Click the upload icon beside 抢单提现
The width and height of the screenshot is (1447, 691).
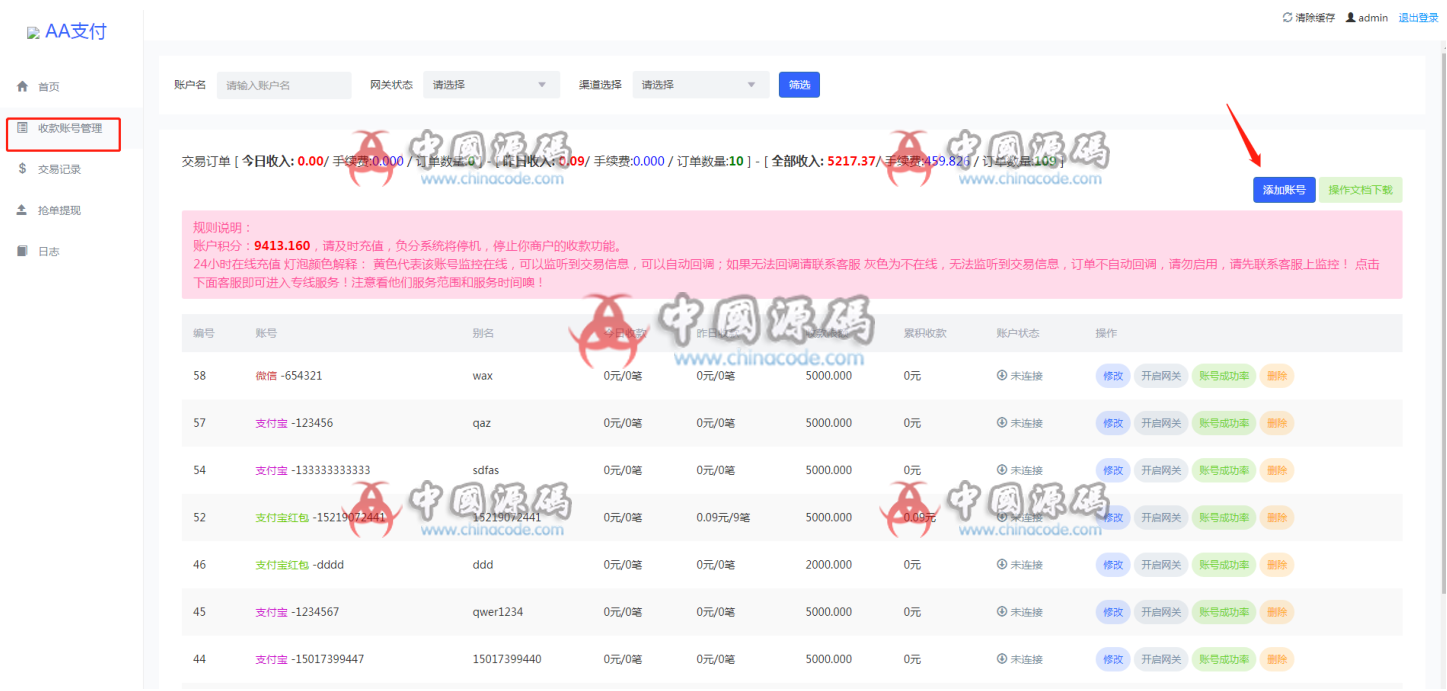[21, 209]
